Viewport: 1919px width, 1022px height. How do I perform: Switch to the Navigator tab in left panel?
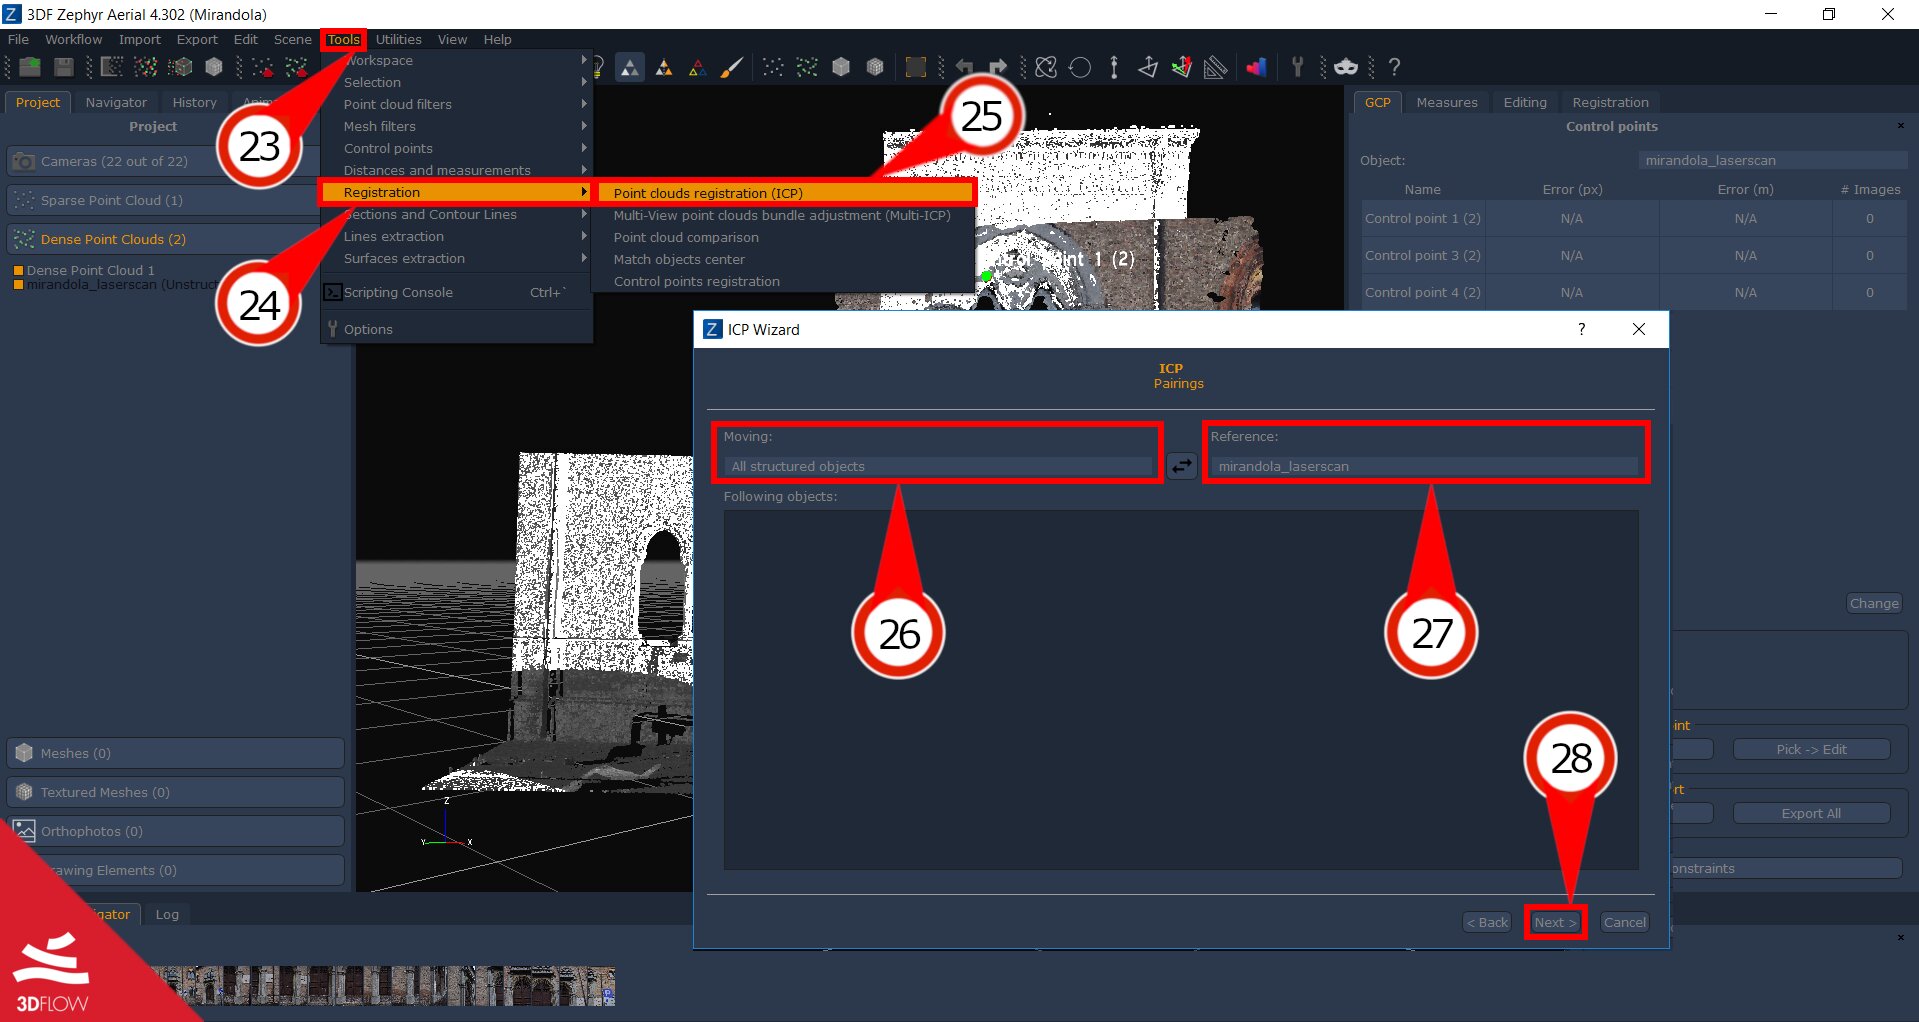click(x=116, y=102)
